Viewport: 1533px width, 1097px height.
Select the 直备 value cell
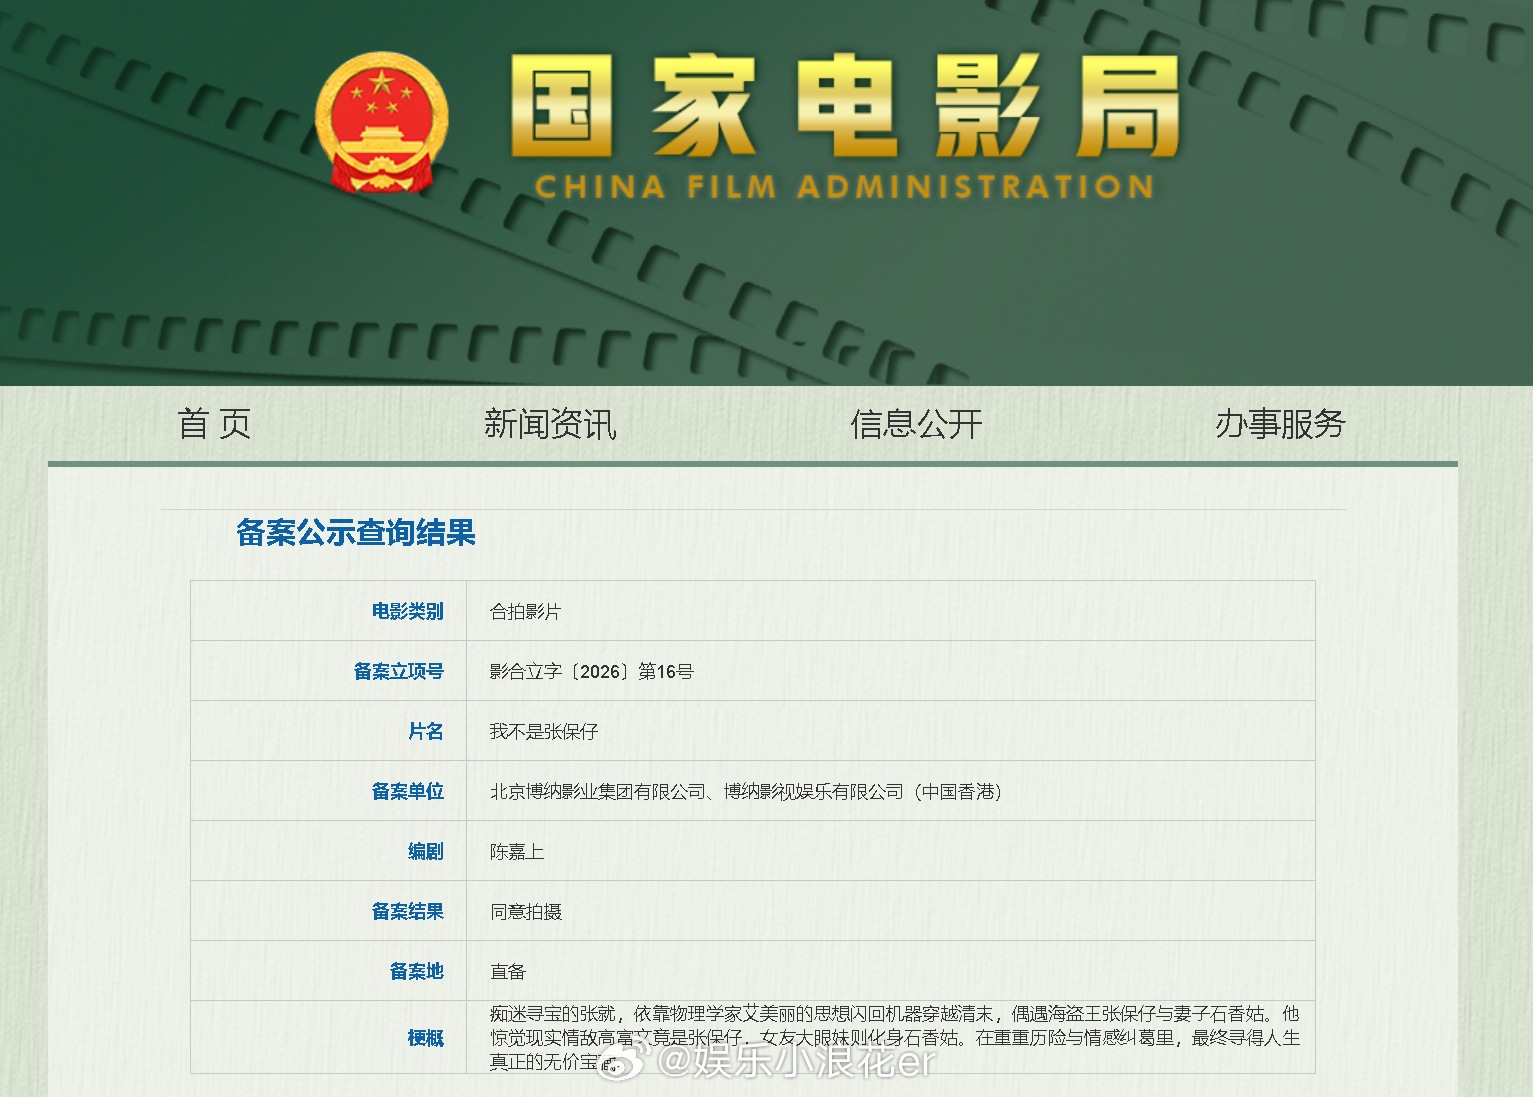(x=890, y=971)
